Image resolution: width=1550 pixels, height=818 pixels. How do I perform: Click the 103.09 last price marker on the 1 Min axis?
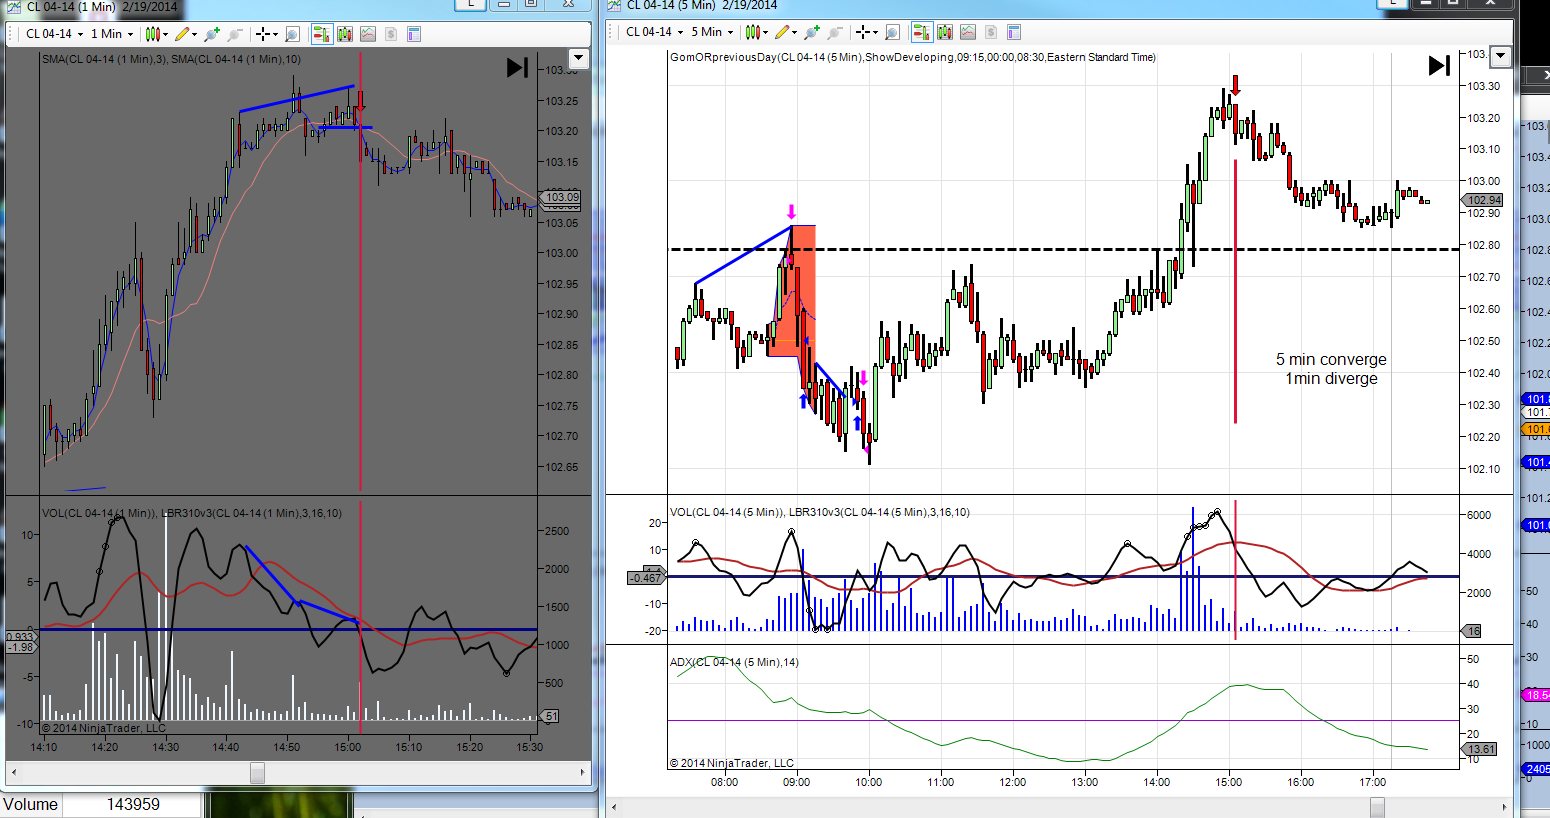pos(561,197)
